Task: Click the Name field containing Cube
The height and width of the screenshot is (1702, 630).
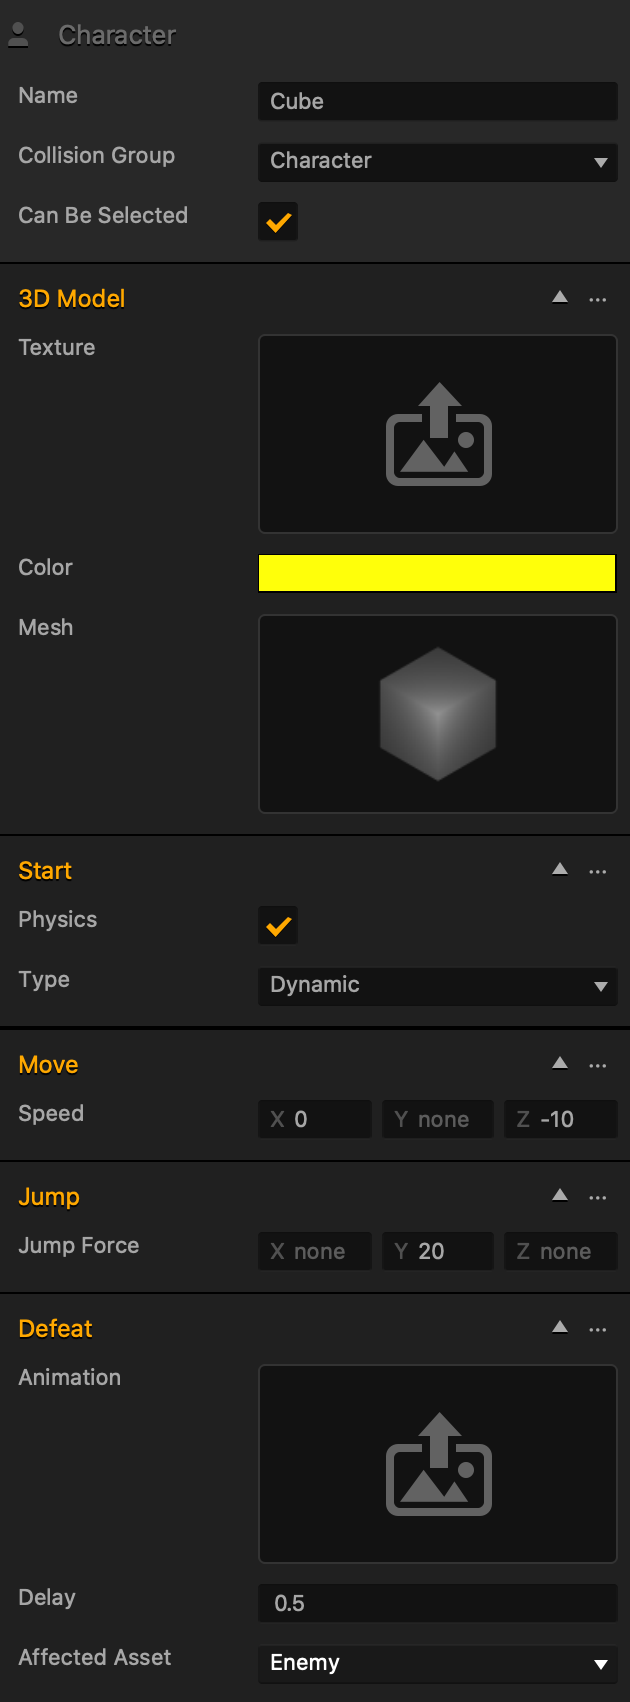Action: click(438, 102)
